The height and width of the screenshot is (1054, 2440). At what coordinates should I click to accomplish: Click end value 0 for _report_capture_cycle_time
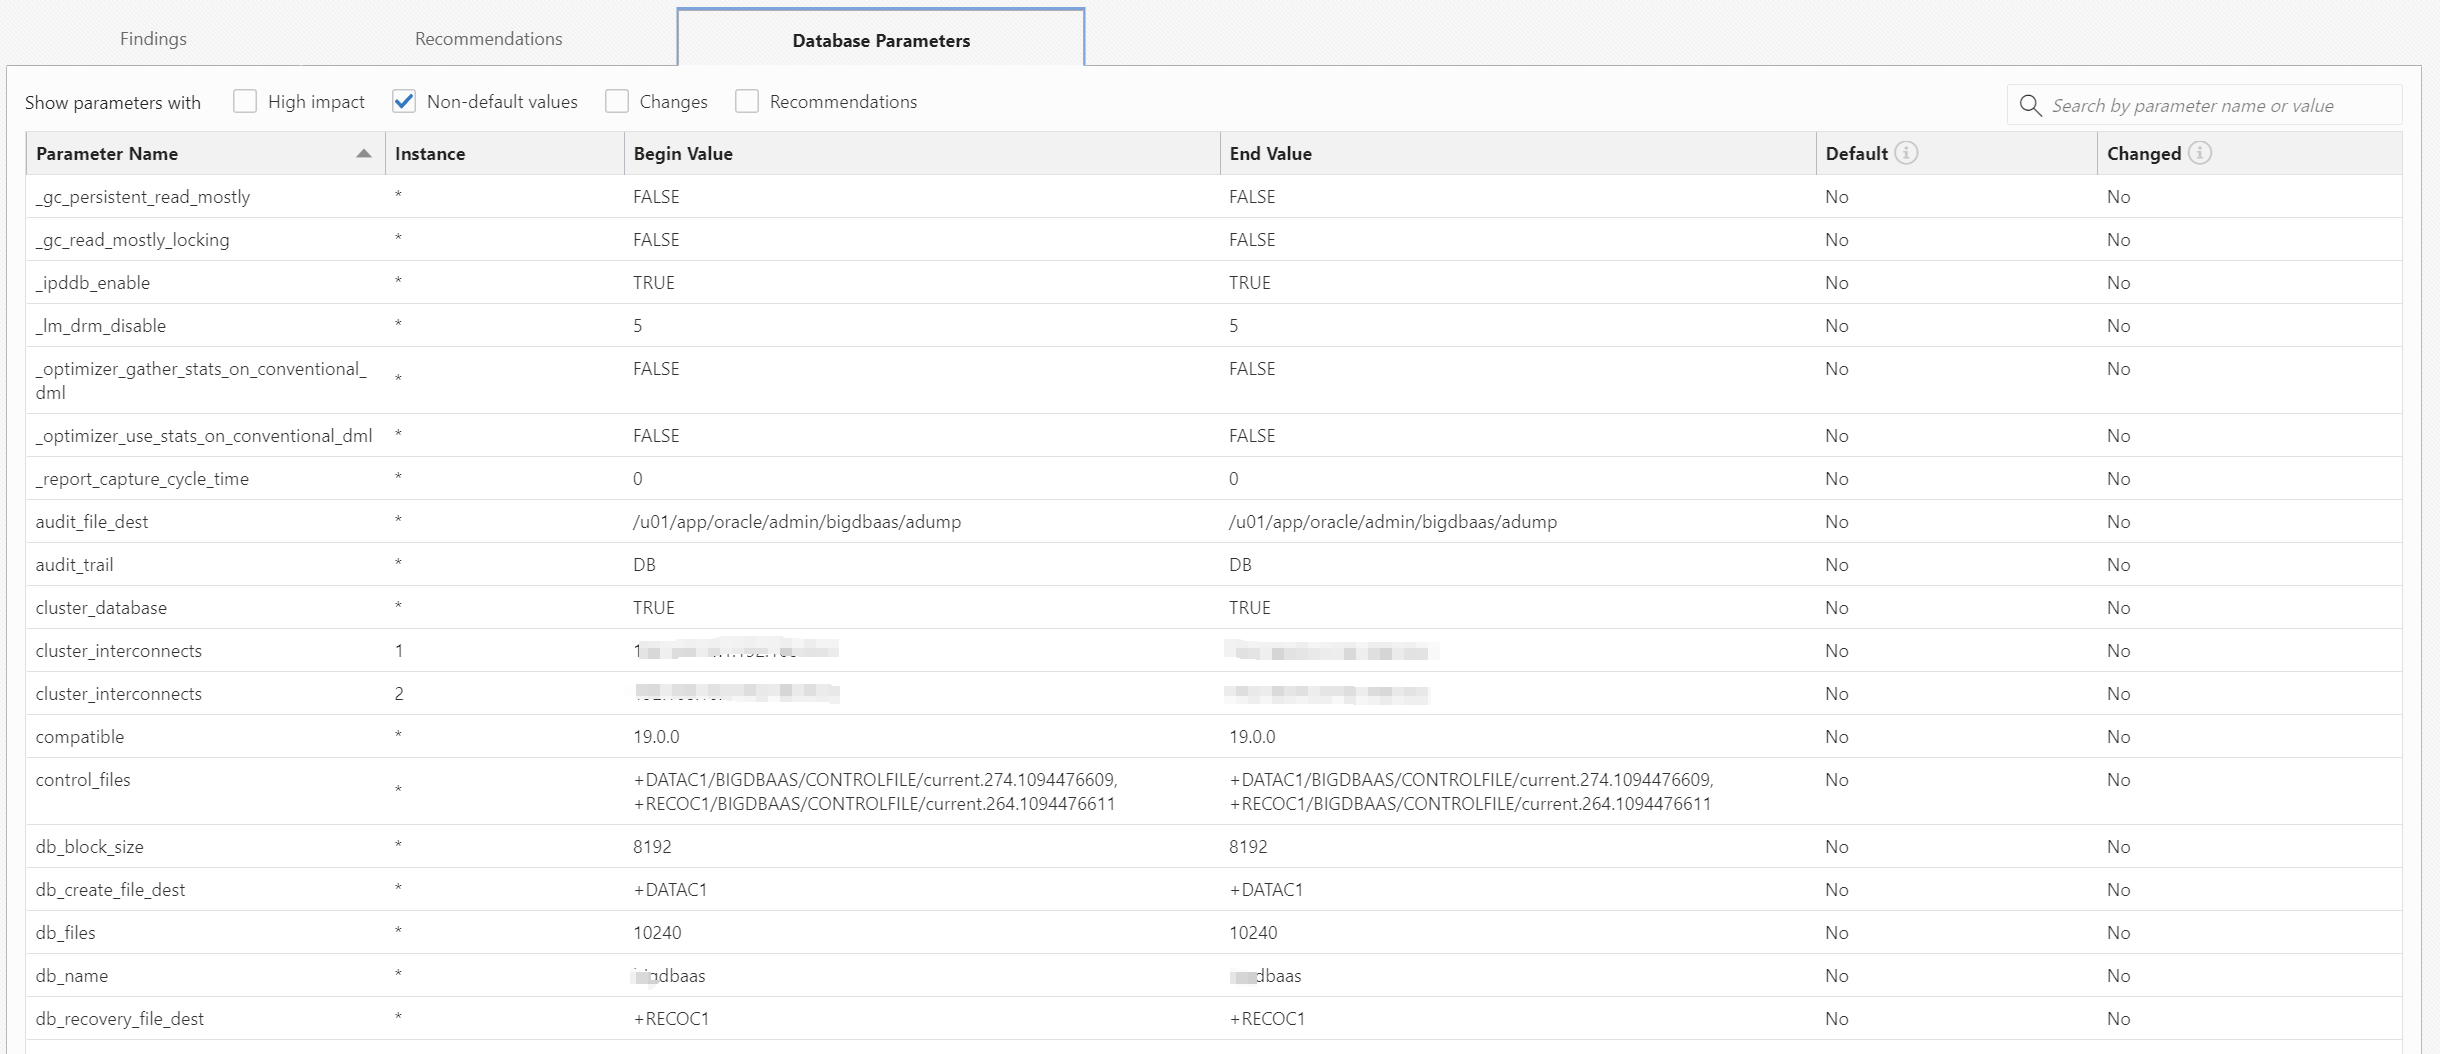coord(1234,479)
